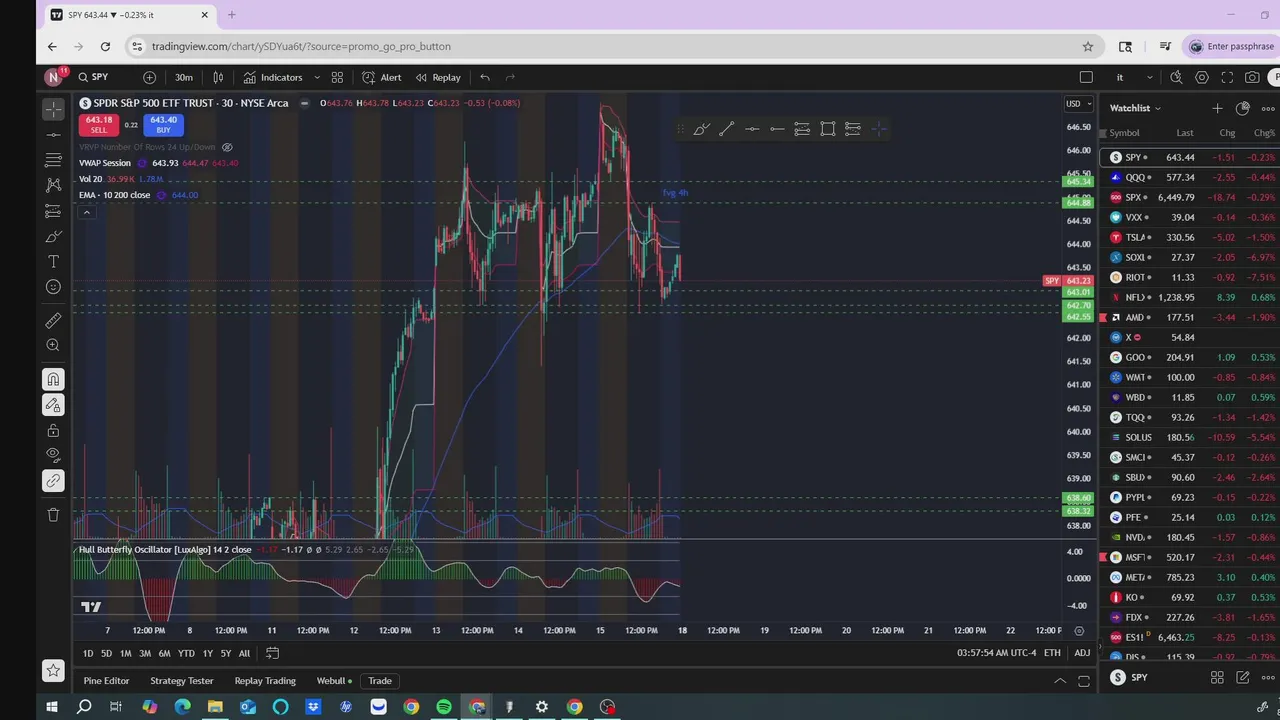Viewport: 1280px width, 720px height.
Task: Open the Strategy Tester tab
Action: tap(182, 681)
